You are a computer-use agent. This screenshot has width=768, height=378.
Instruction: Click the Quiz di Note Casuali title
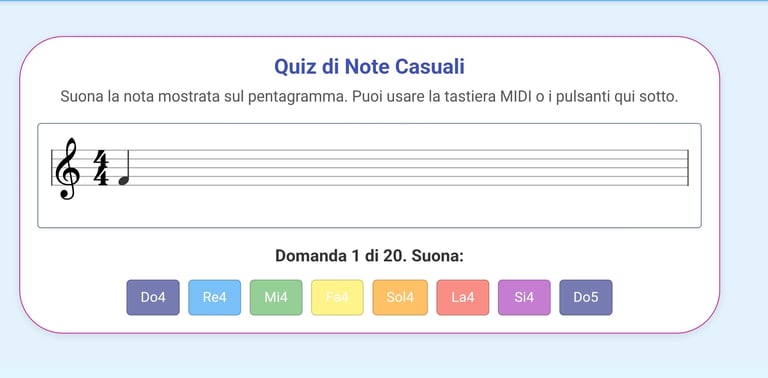click(x=369, y=67)
